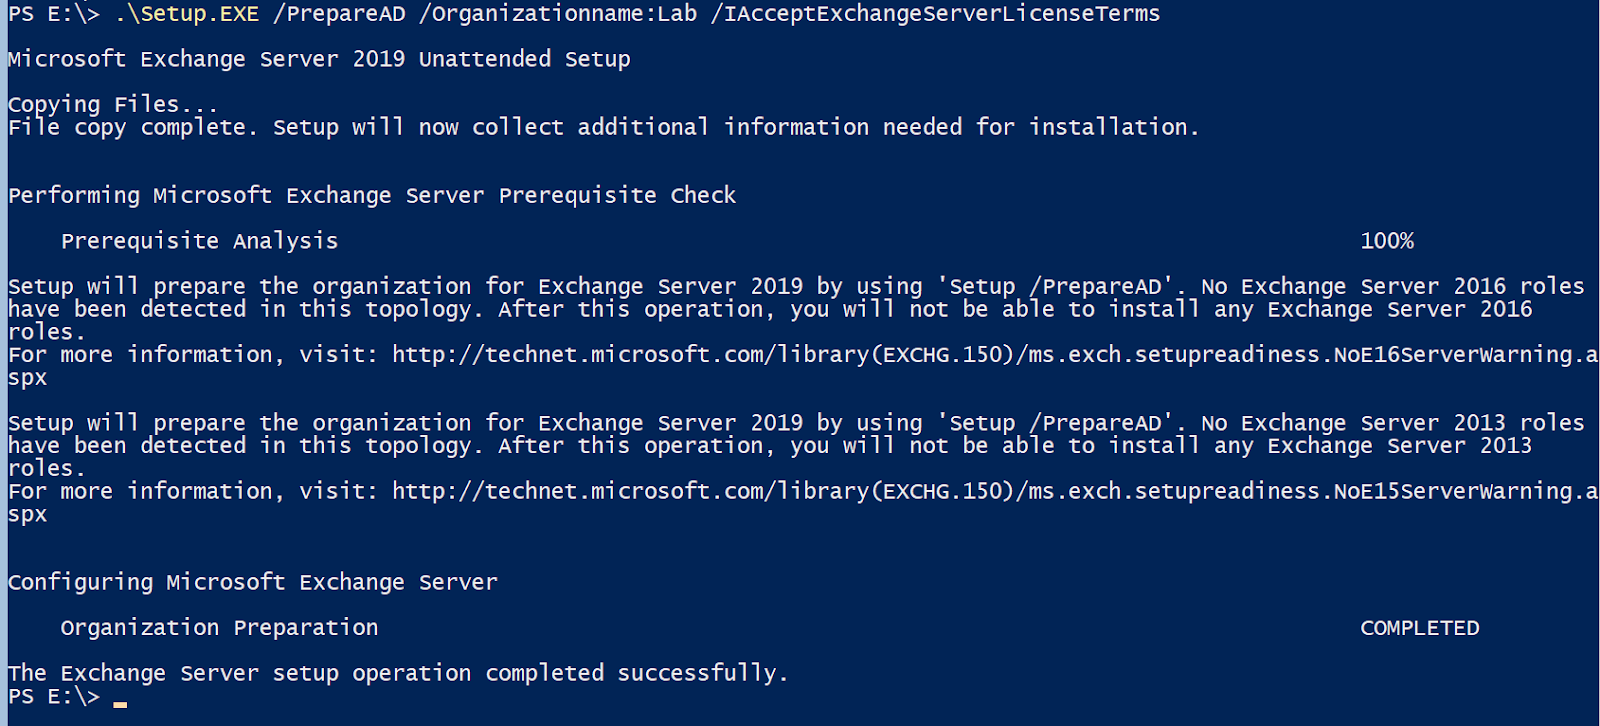Click the blinking cursor at the final prompt
This screenshot has width=1600, height=726.
[120, 703]
